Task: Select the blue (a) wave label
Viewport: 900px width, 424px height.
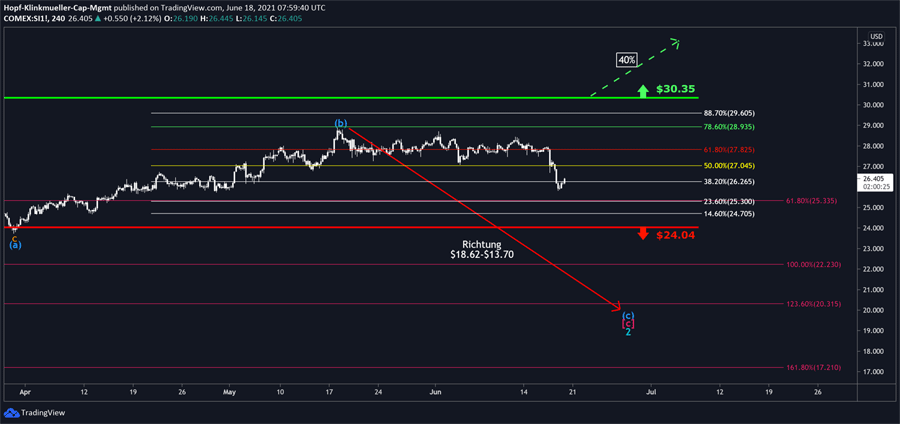Action: point(15,244)
